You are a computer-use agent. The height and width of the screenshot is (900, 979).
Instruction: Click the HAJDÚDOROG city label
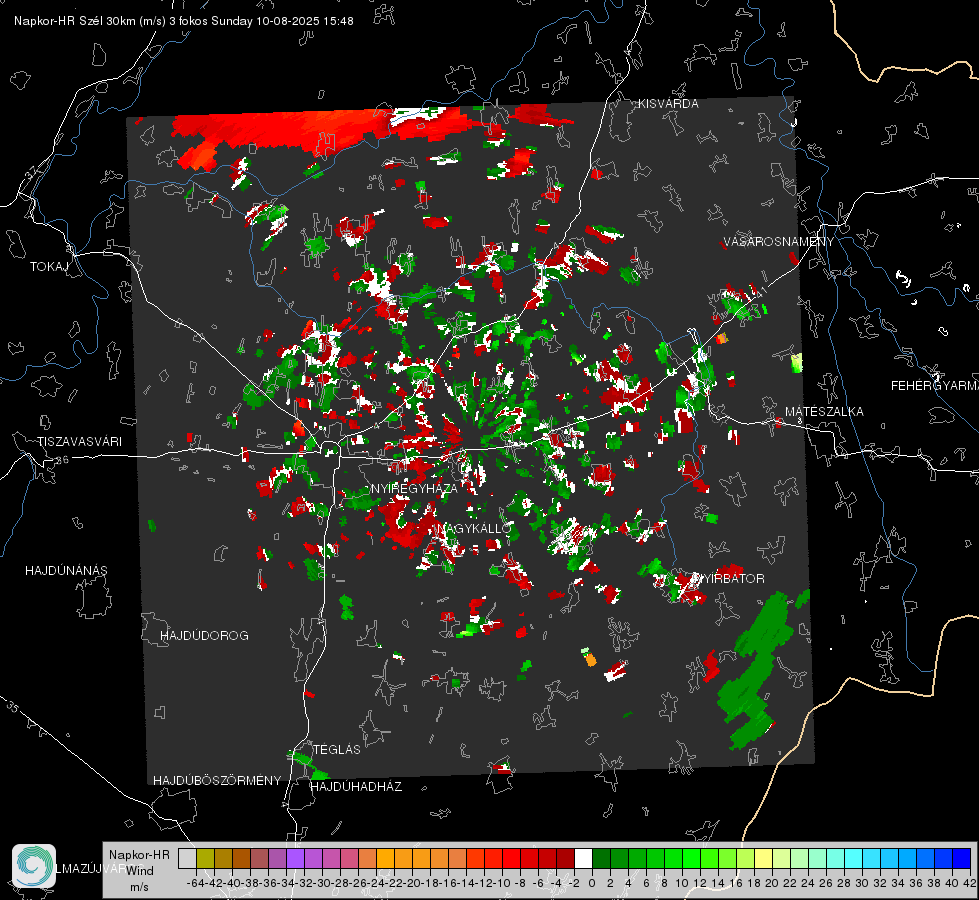204,636
